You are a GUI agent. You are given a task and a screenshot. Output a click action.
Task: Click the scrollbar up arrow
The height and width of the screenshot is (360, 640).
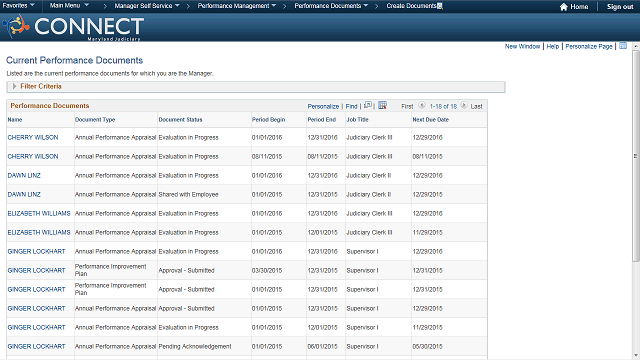tap(636, 46)
